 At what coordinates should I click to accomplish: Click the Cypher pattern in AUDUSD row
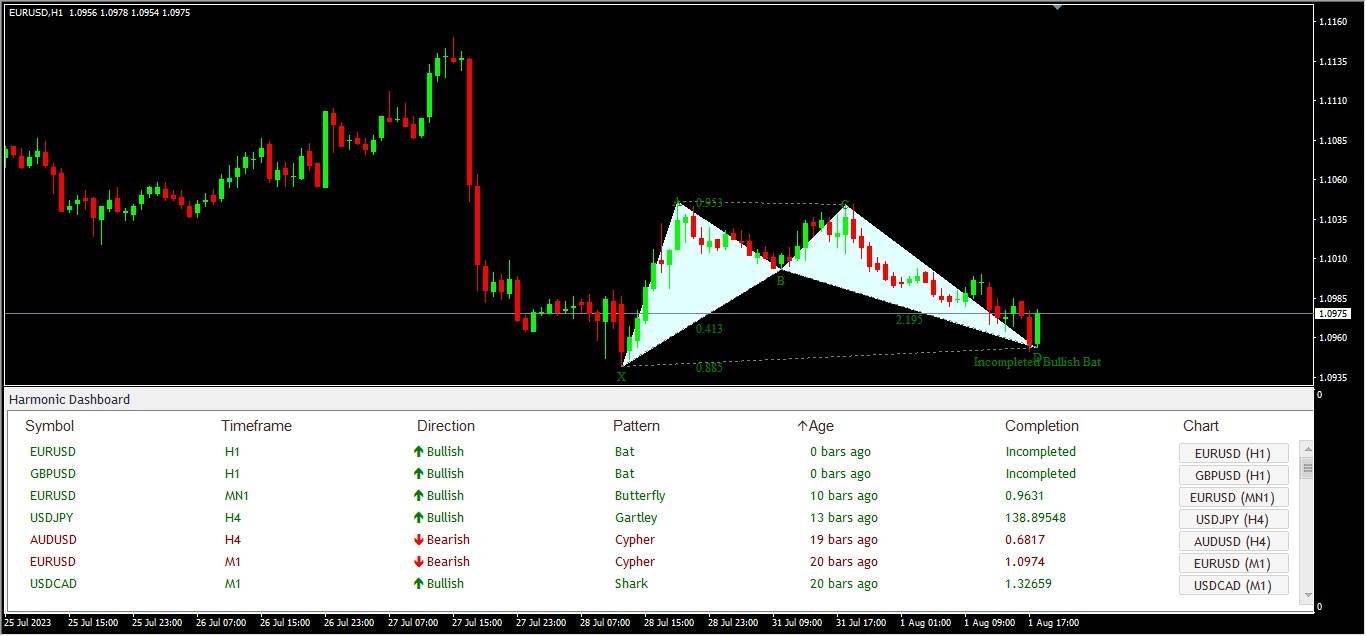click(x=635, y=540)
